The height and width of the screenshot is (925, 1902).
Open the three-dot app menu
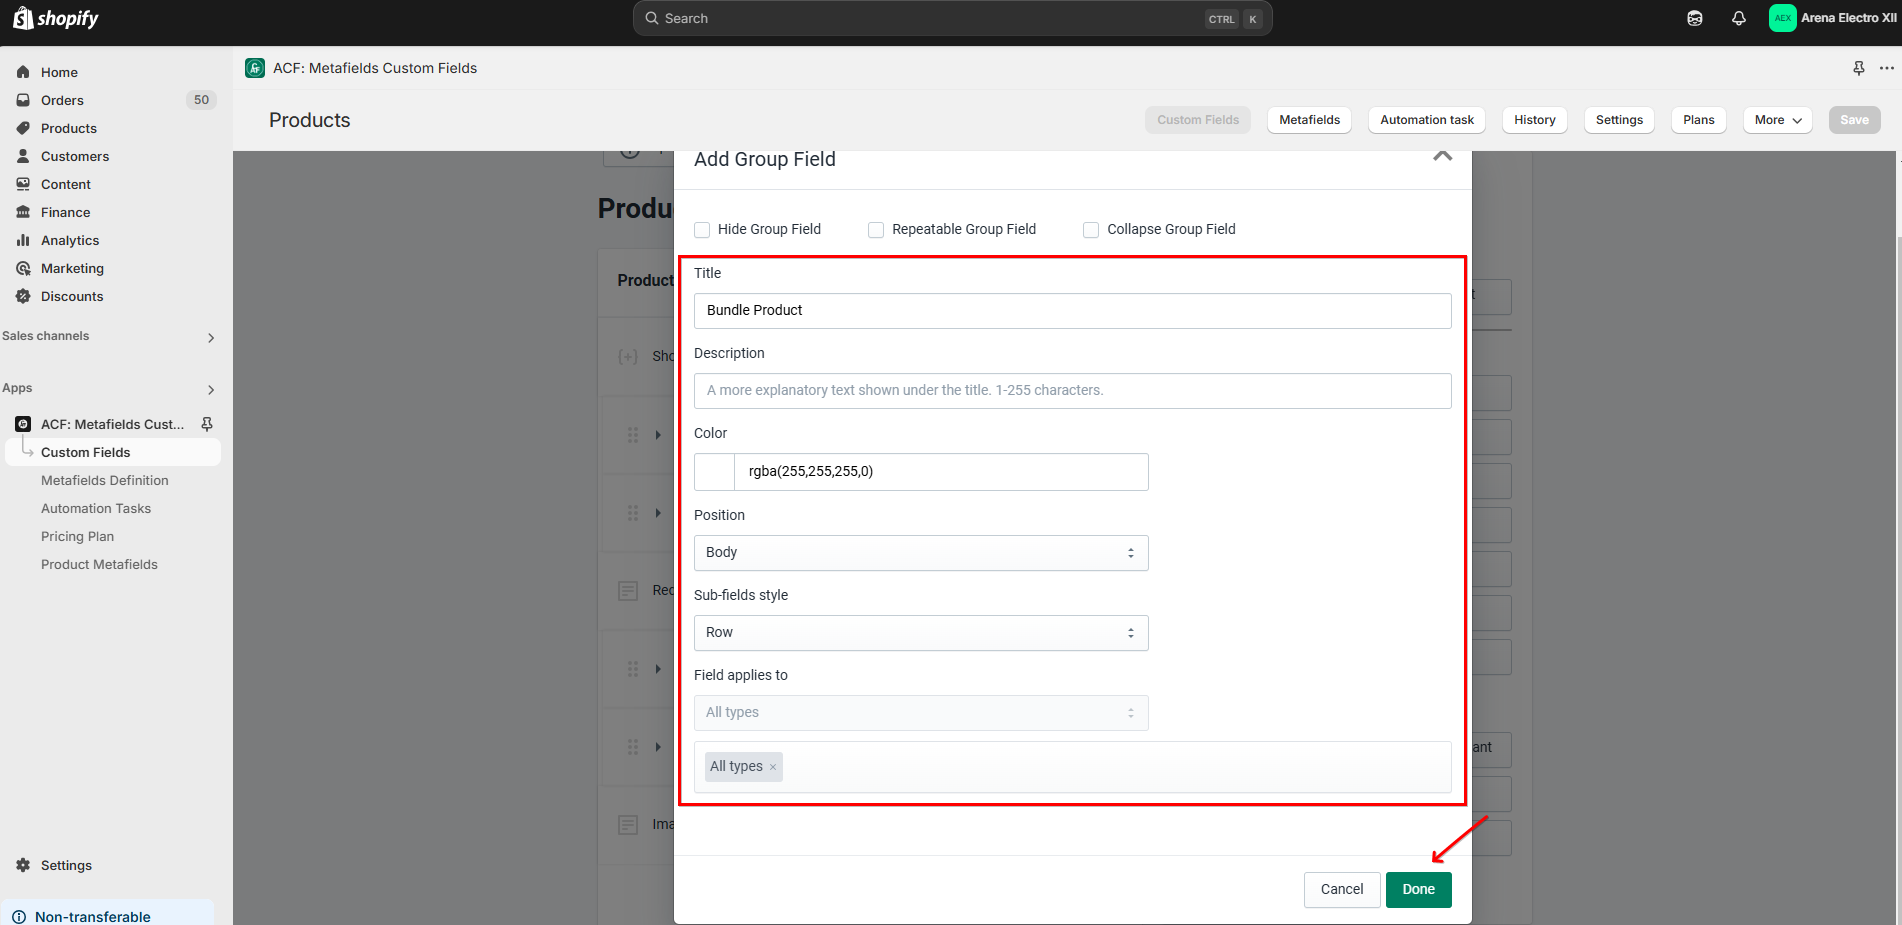(x=1887, y=68)
